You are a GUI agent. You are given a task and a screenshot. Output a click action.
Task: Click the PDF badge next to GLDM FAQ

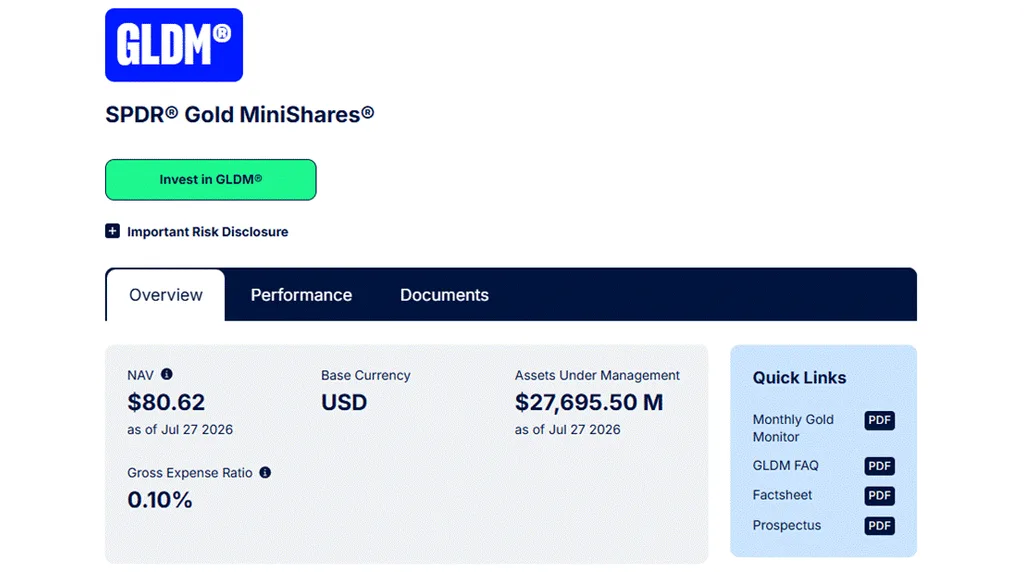click(879, 466)
